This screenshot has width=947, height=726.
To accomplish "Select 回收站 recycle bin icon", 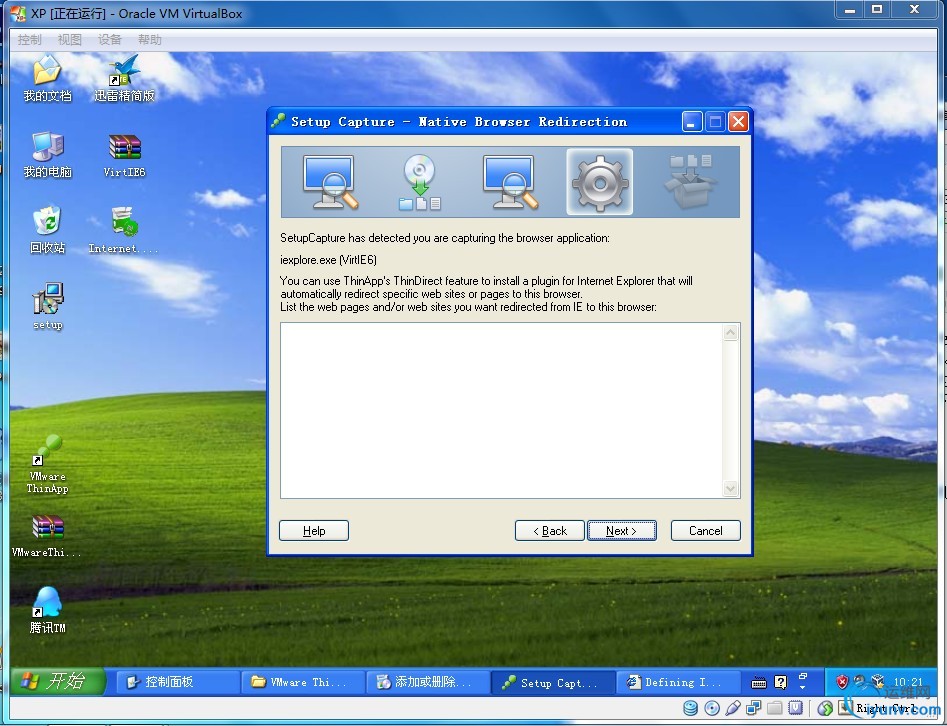I will coord(47,230).
